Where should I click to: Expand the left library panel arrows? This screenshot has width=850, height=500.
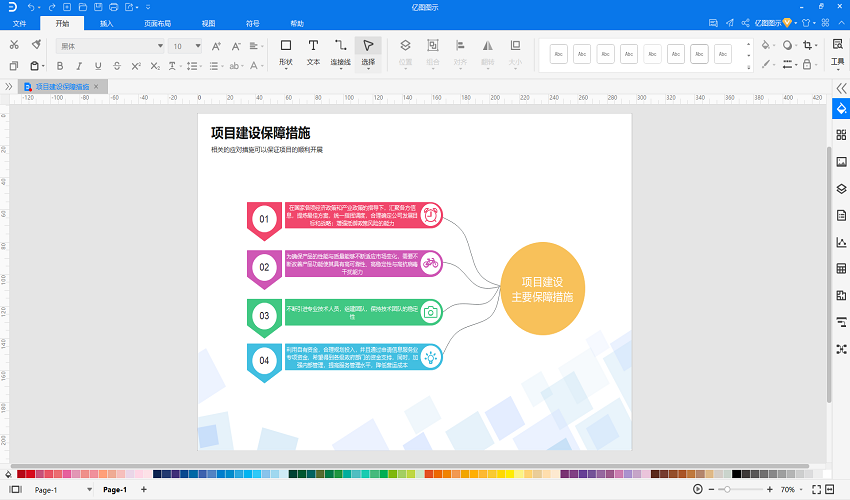tap(8, 86)
